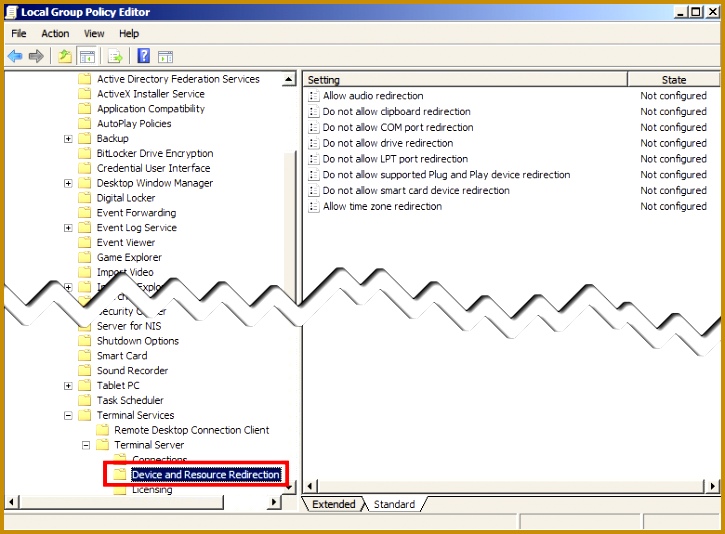Expand the Event Log Service node

[x=68, y=228]
